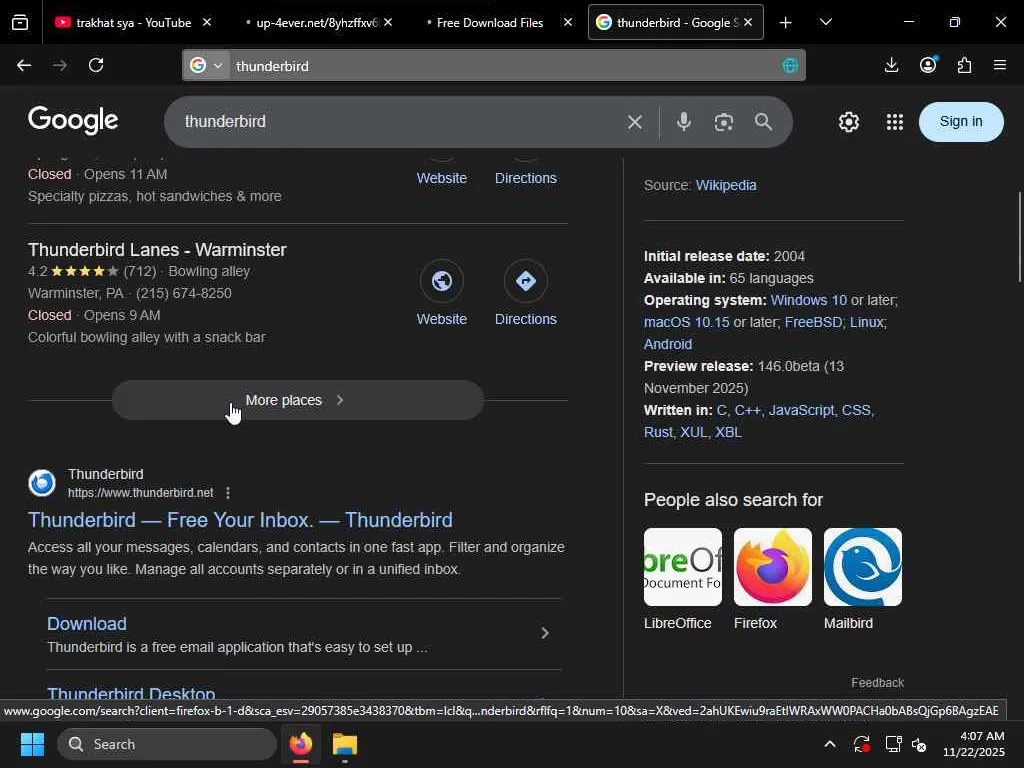Open the Firefox account icon
This screenshot has width=1024, height=768.
[x=928, y=65]
